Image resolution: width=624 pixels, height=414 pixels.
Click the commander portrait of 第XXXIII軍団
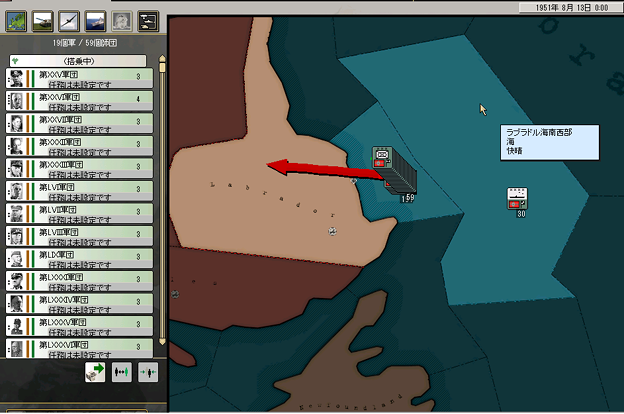tap(16, 168)
